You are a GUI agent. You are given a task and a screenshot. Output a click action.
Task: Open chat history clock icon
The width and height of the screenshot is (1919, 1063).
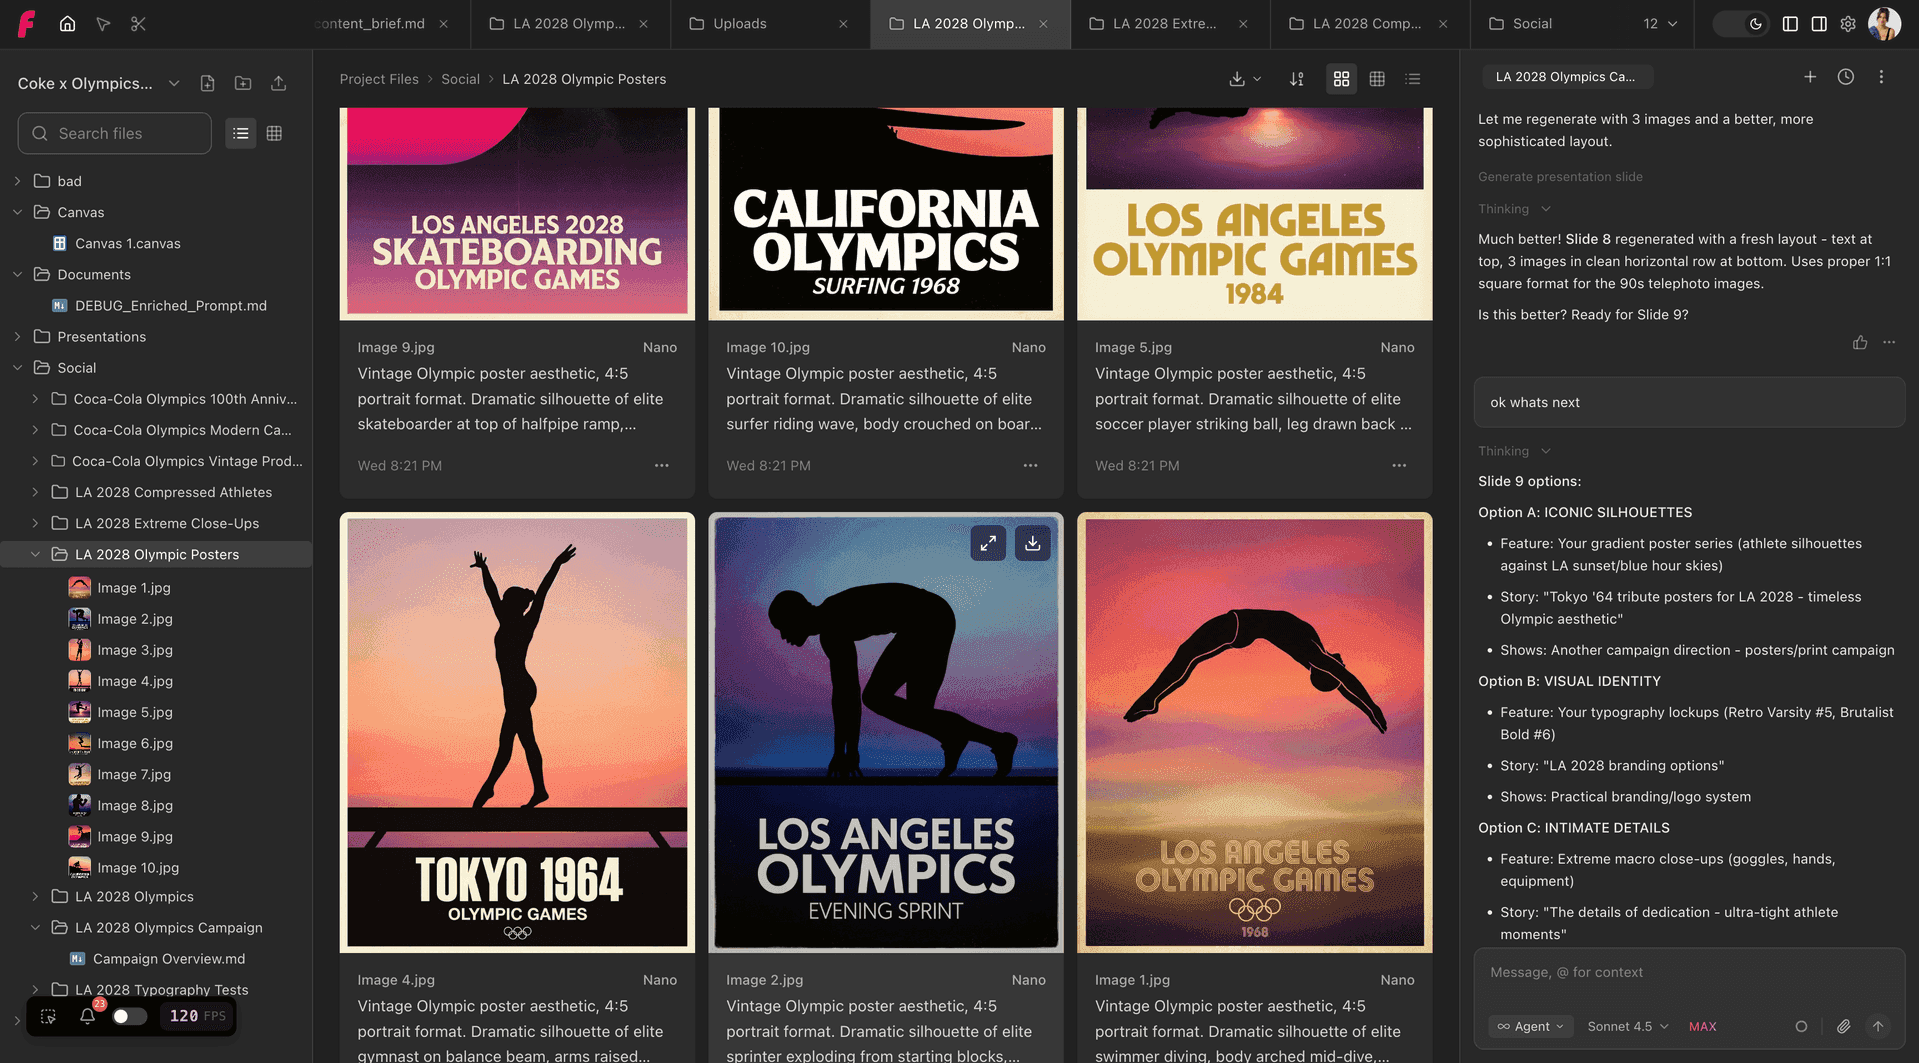(1845, 77)
